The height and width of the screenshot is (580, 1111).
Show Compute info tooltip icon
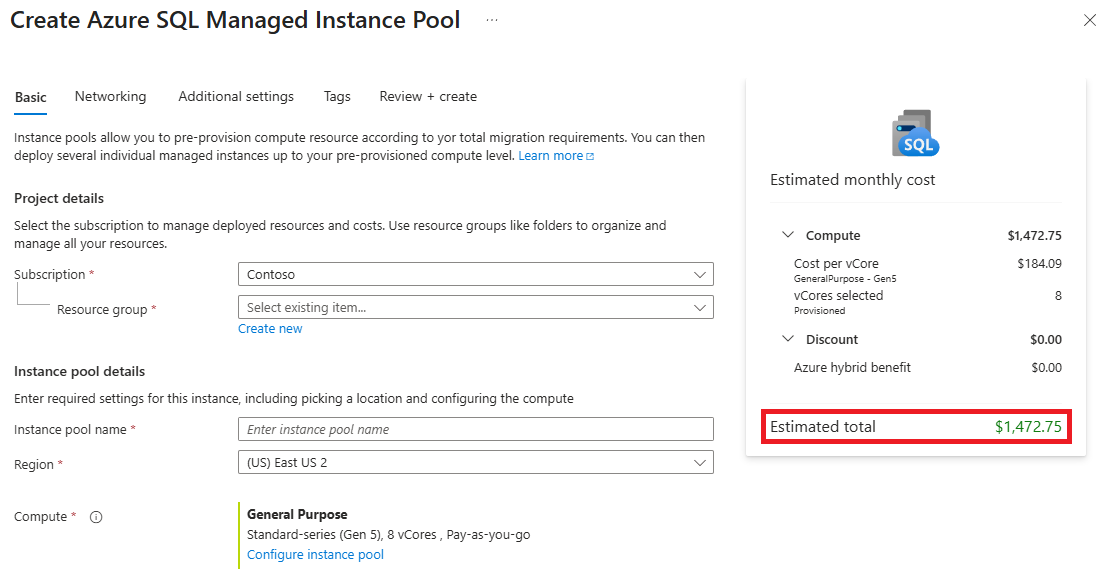click(96, 517)
